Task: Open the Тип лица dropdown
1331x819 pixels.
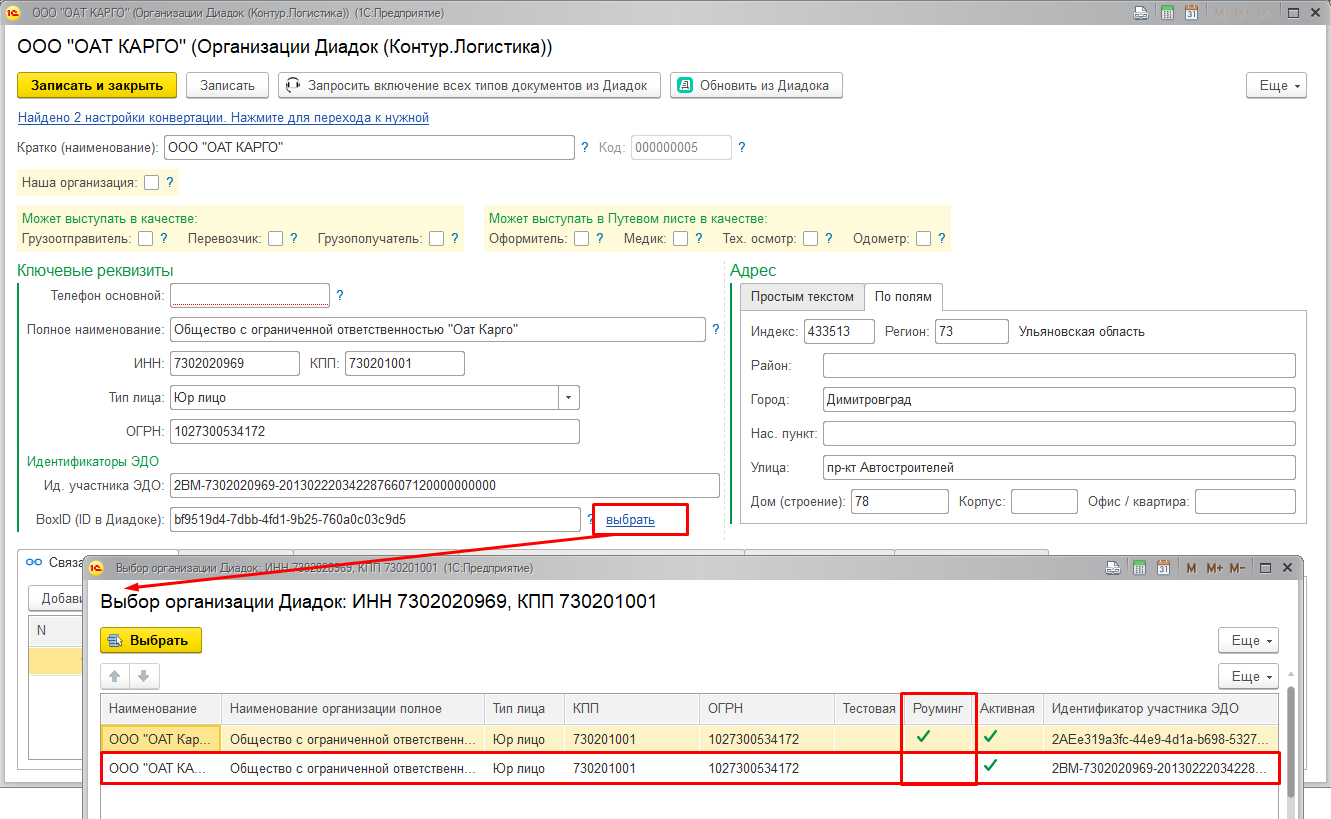Action: point(569,397)
